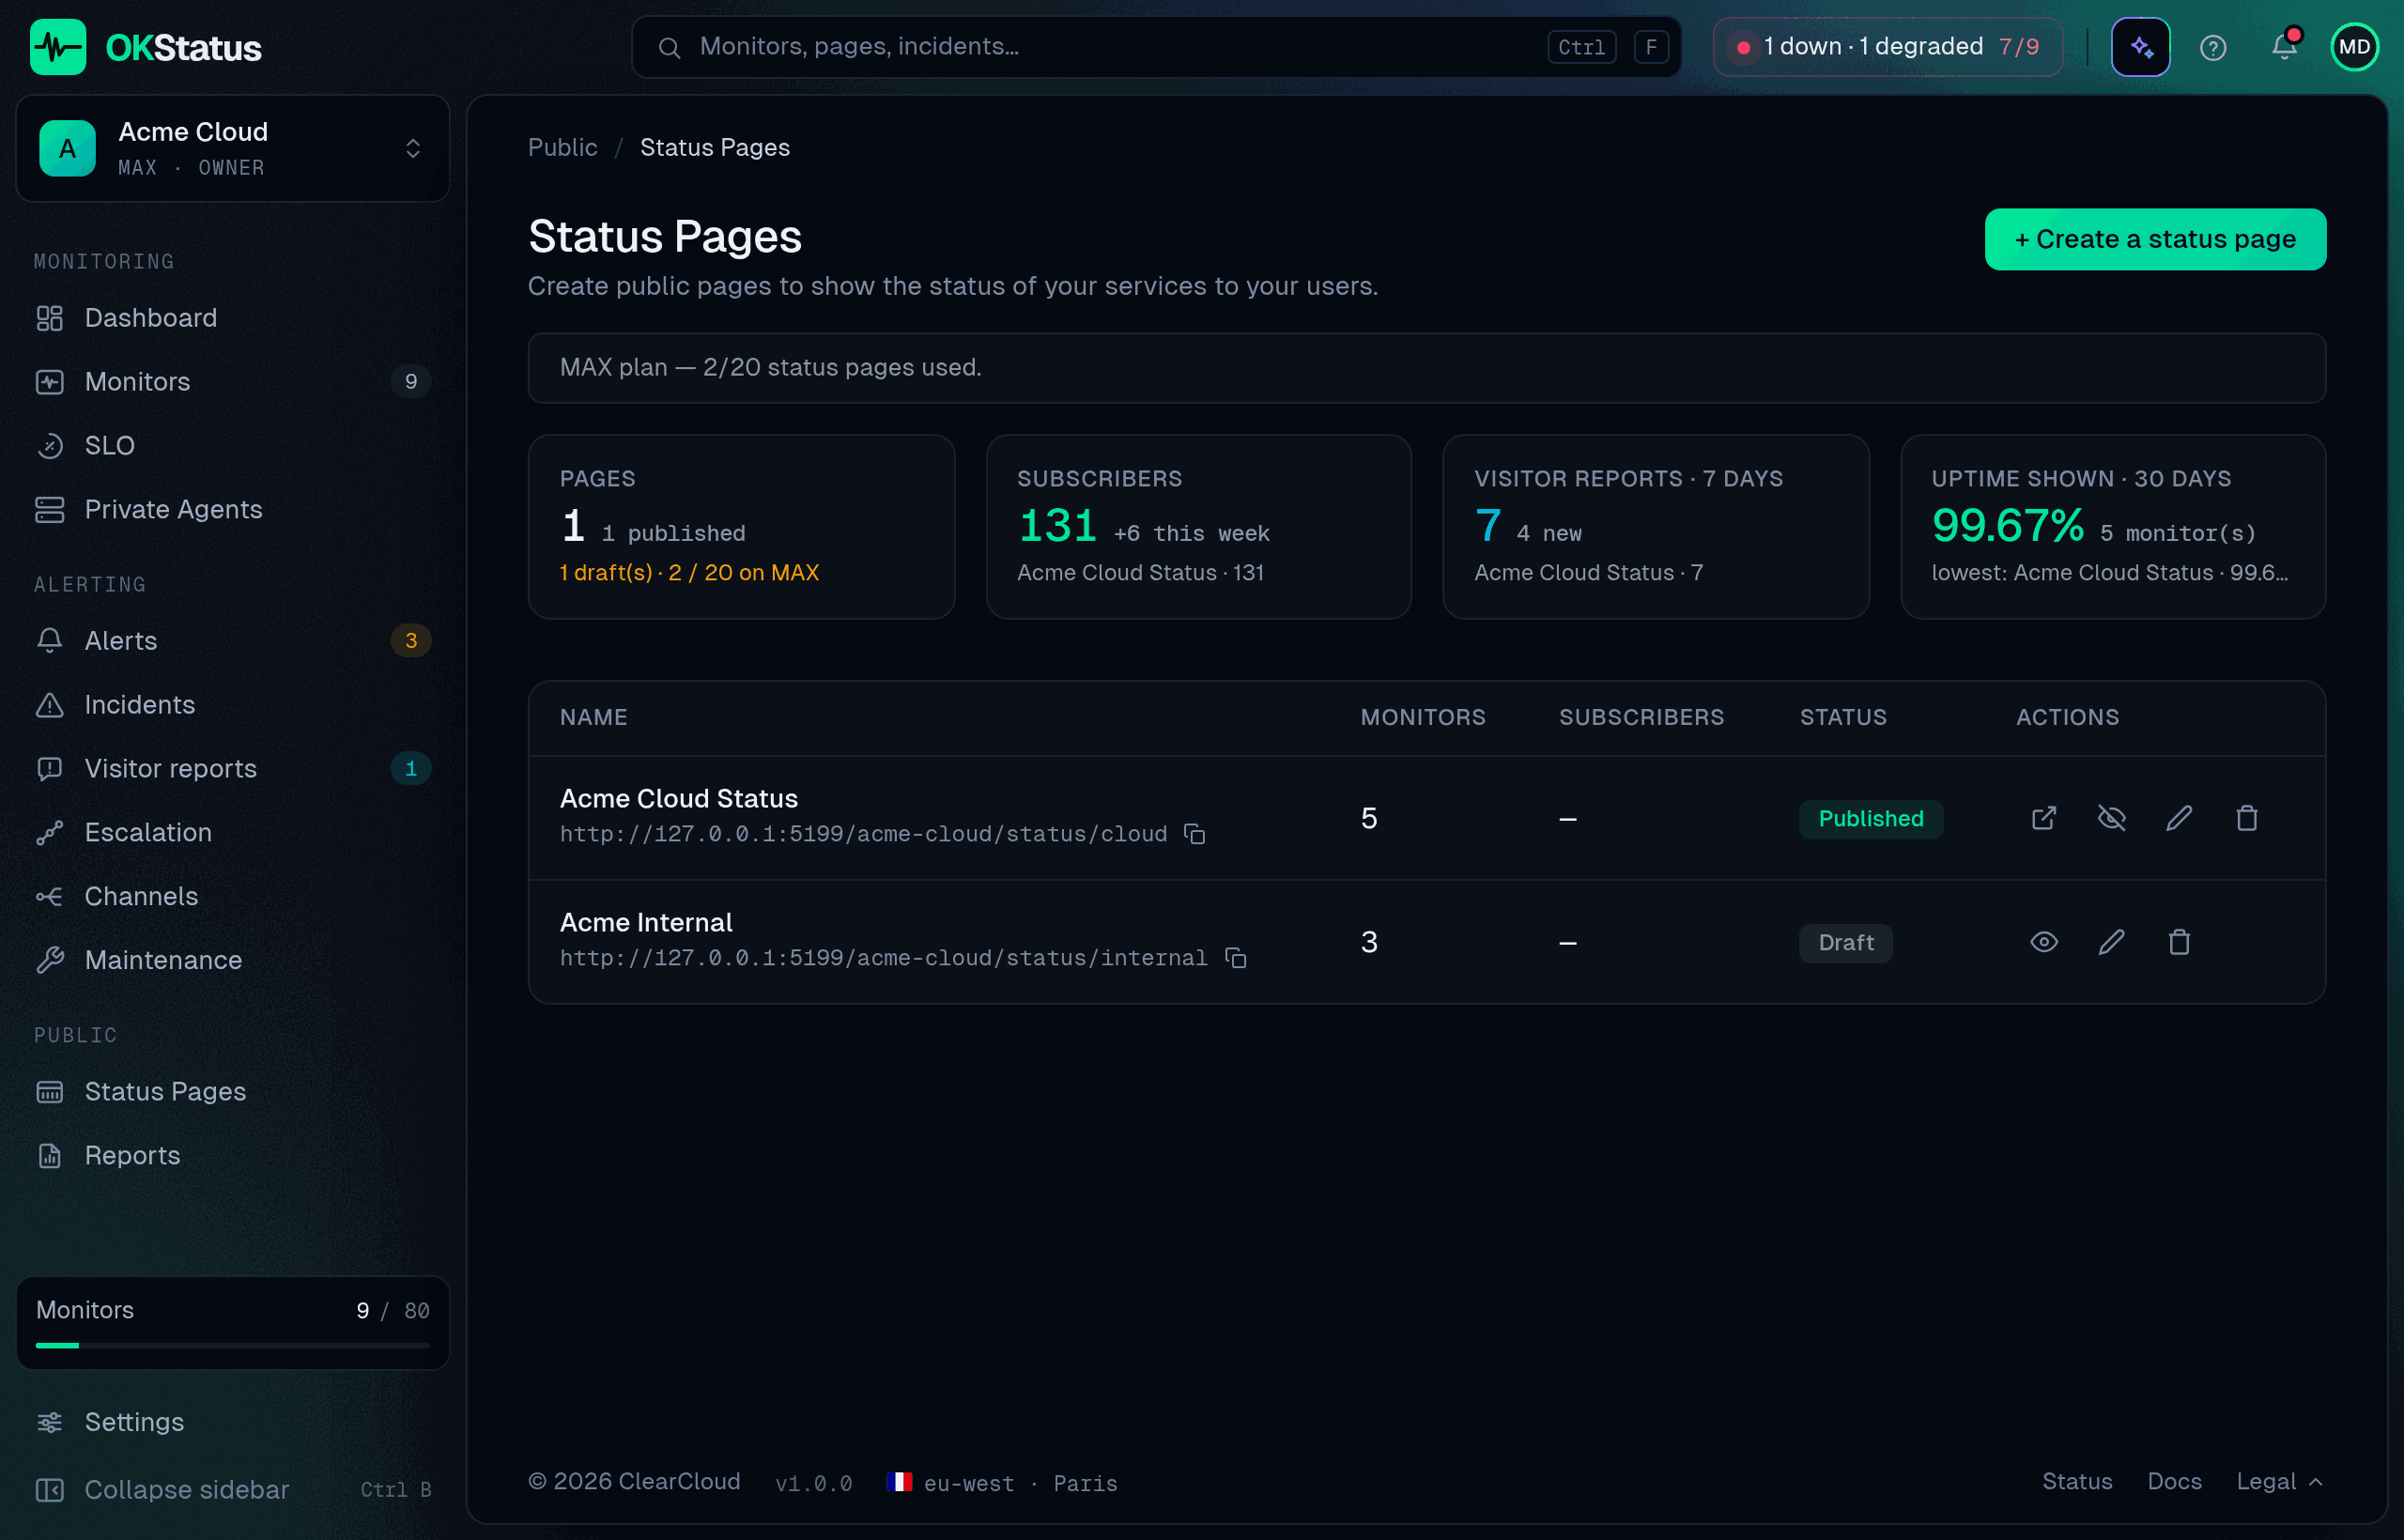
Task: Copy the Acme Internal URL
Action: click(x=1235, y=958)
